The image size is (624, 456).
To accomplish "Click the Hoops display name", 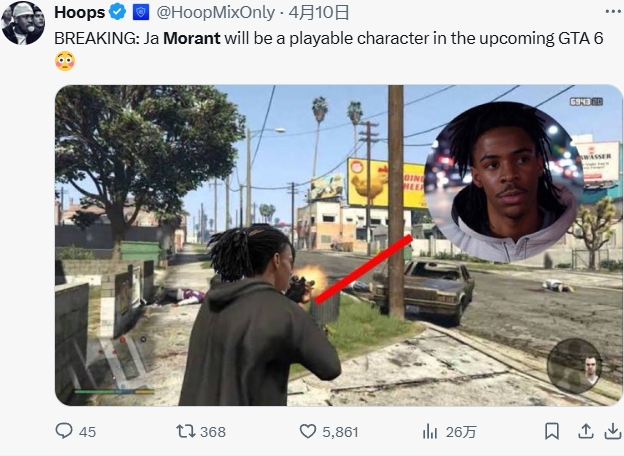I will (x=80, y=13).
